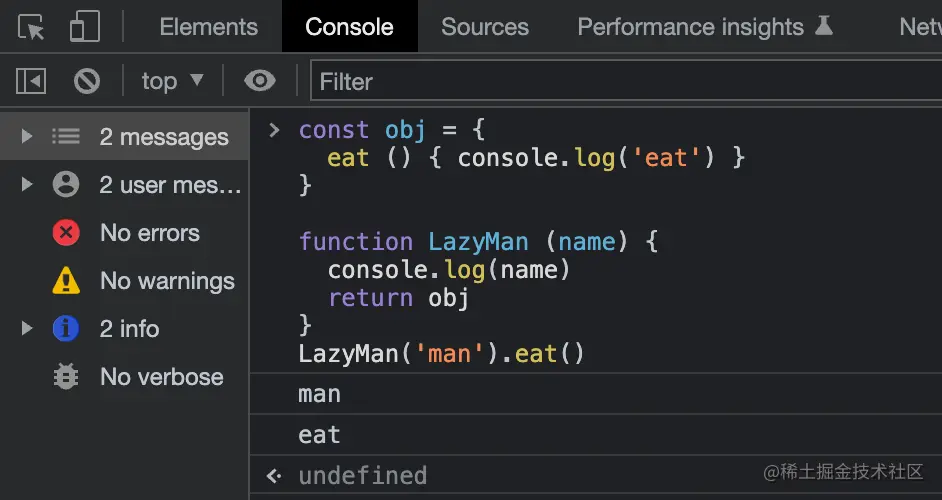Expand the 2 messages group

[27, 136]
